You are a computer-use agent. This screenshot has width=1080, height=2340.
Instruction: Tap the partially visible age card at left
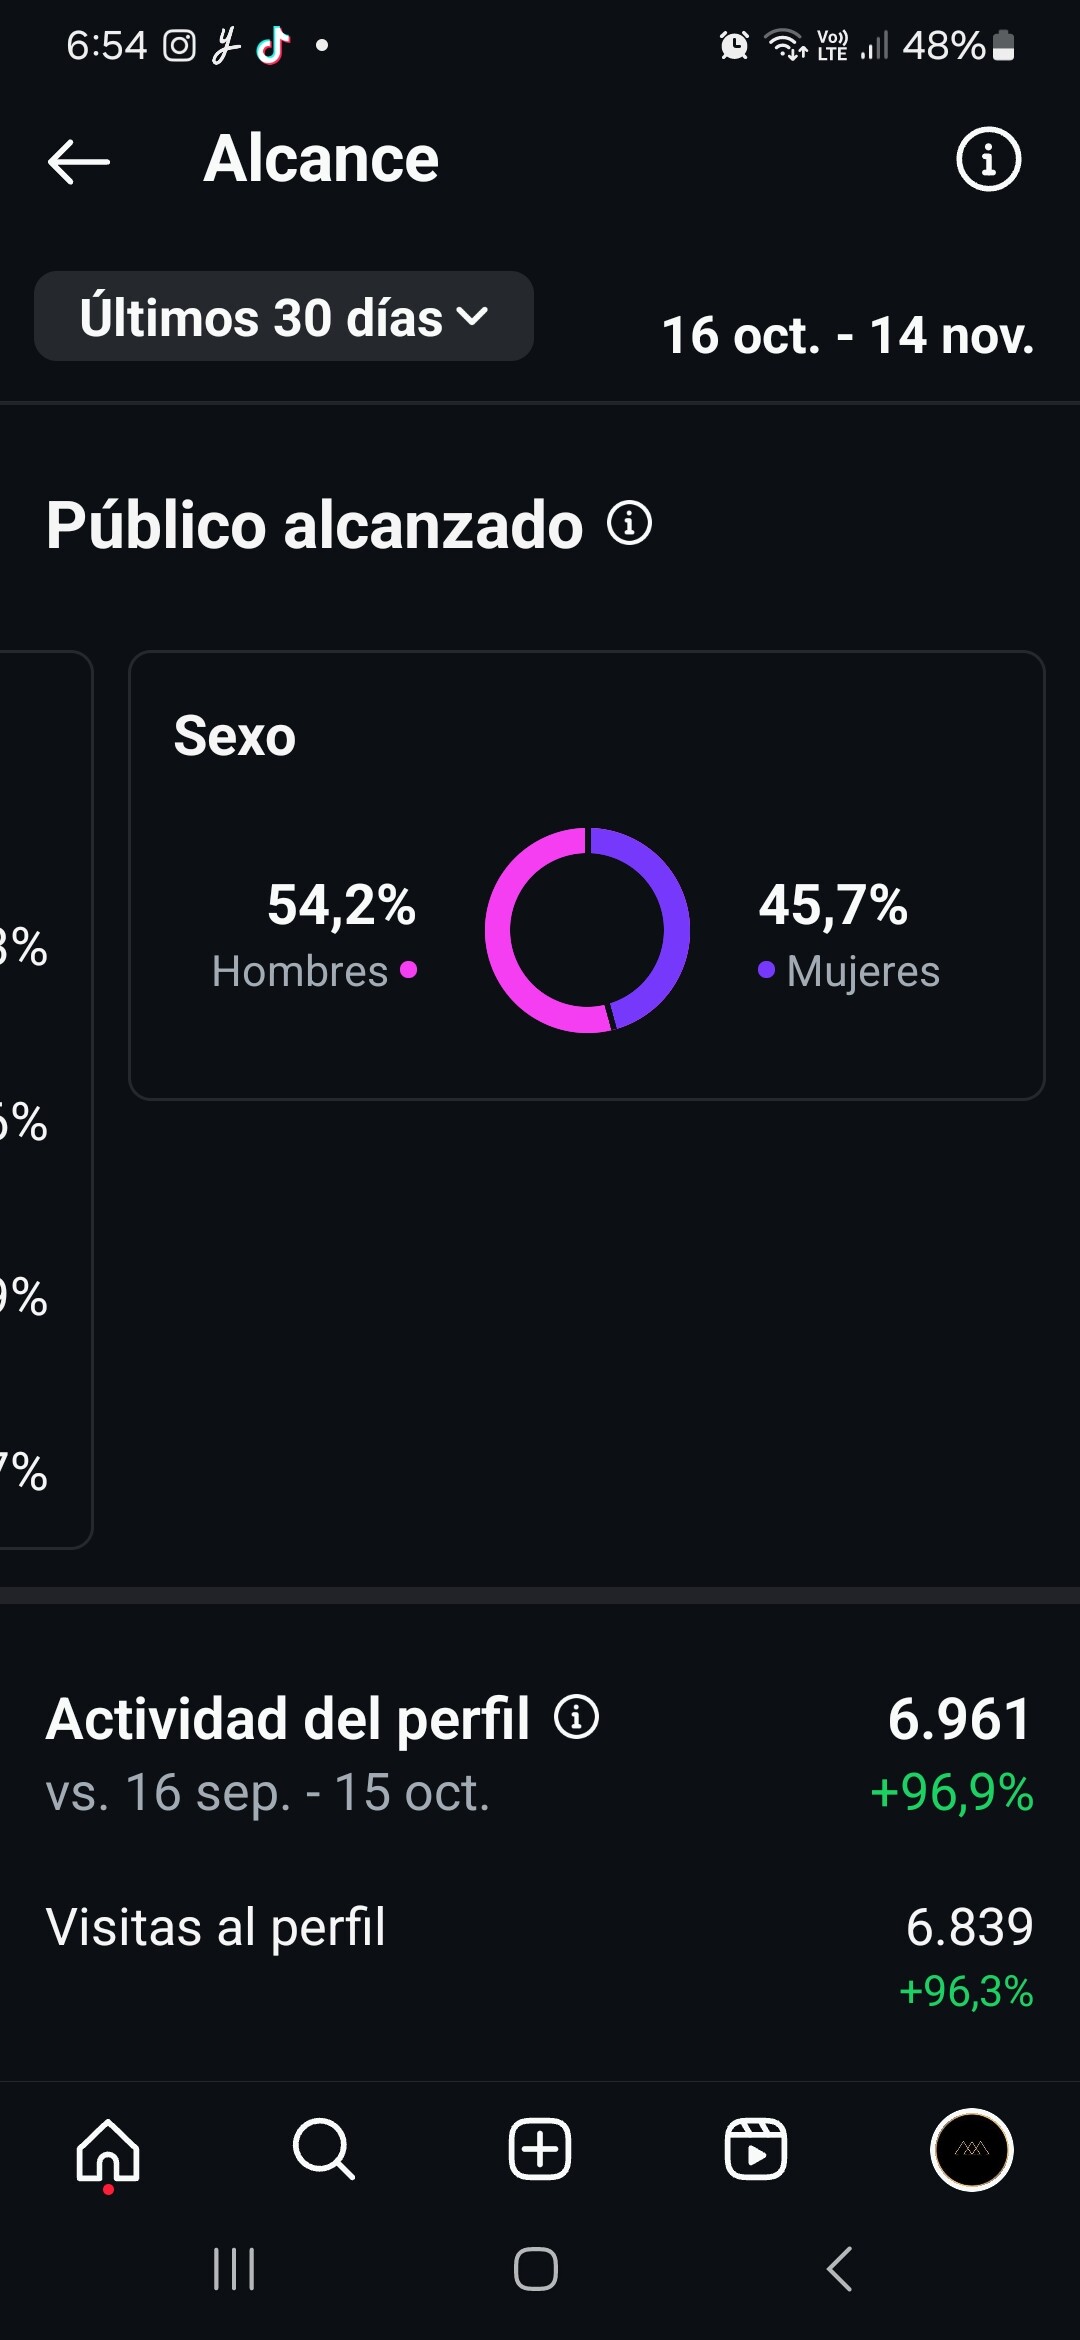(46, 1100)
